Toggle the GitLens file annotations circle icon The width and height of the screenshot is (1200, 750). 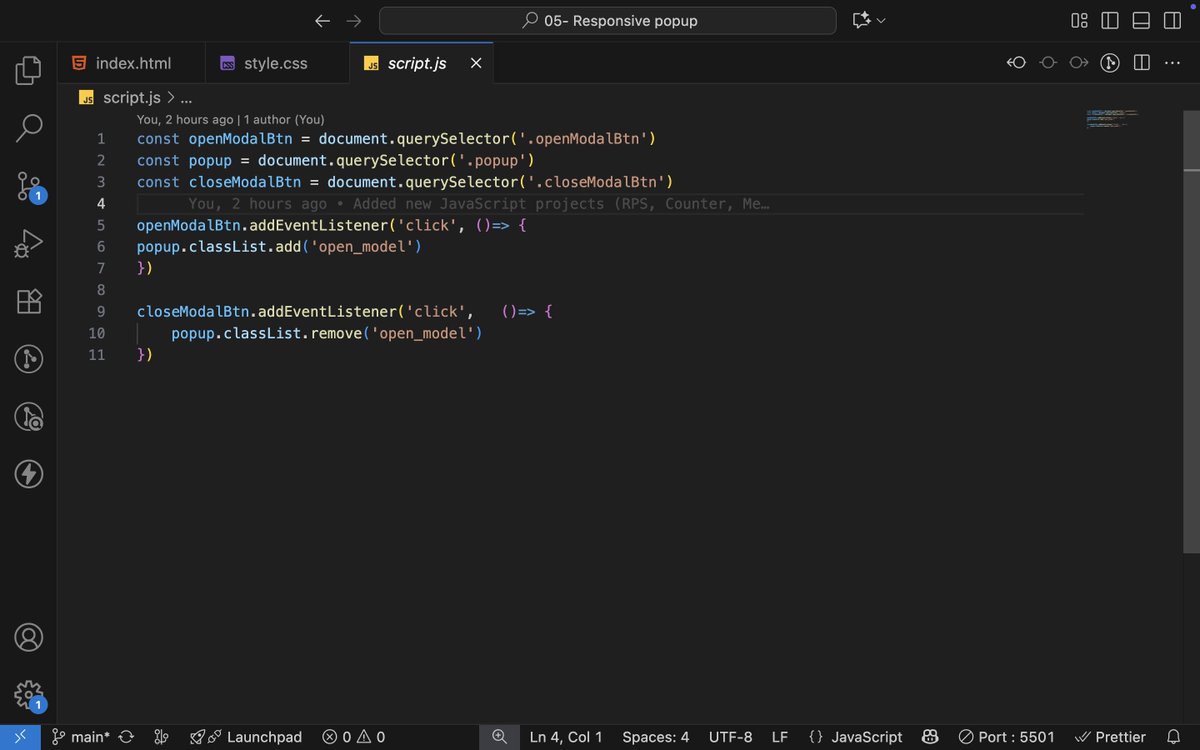(x=1048, y=63)
